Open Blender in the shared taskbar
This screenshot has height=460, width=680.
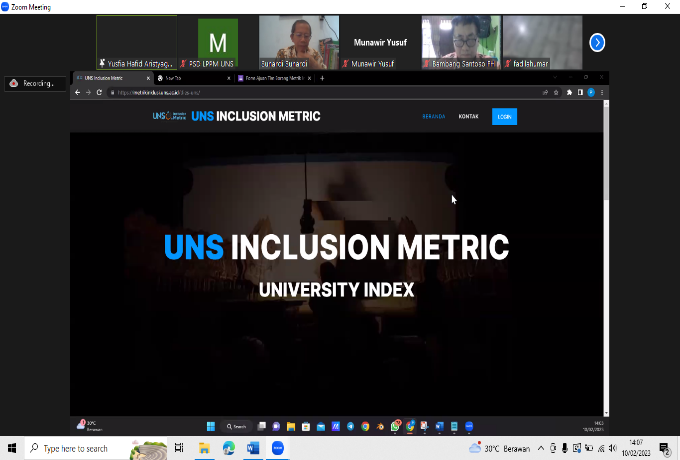tap(380, 426)
